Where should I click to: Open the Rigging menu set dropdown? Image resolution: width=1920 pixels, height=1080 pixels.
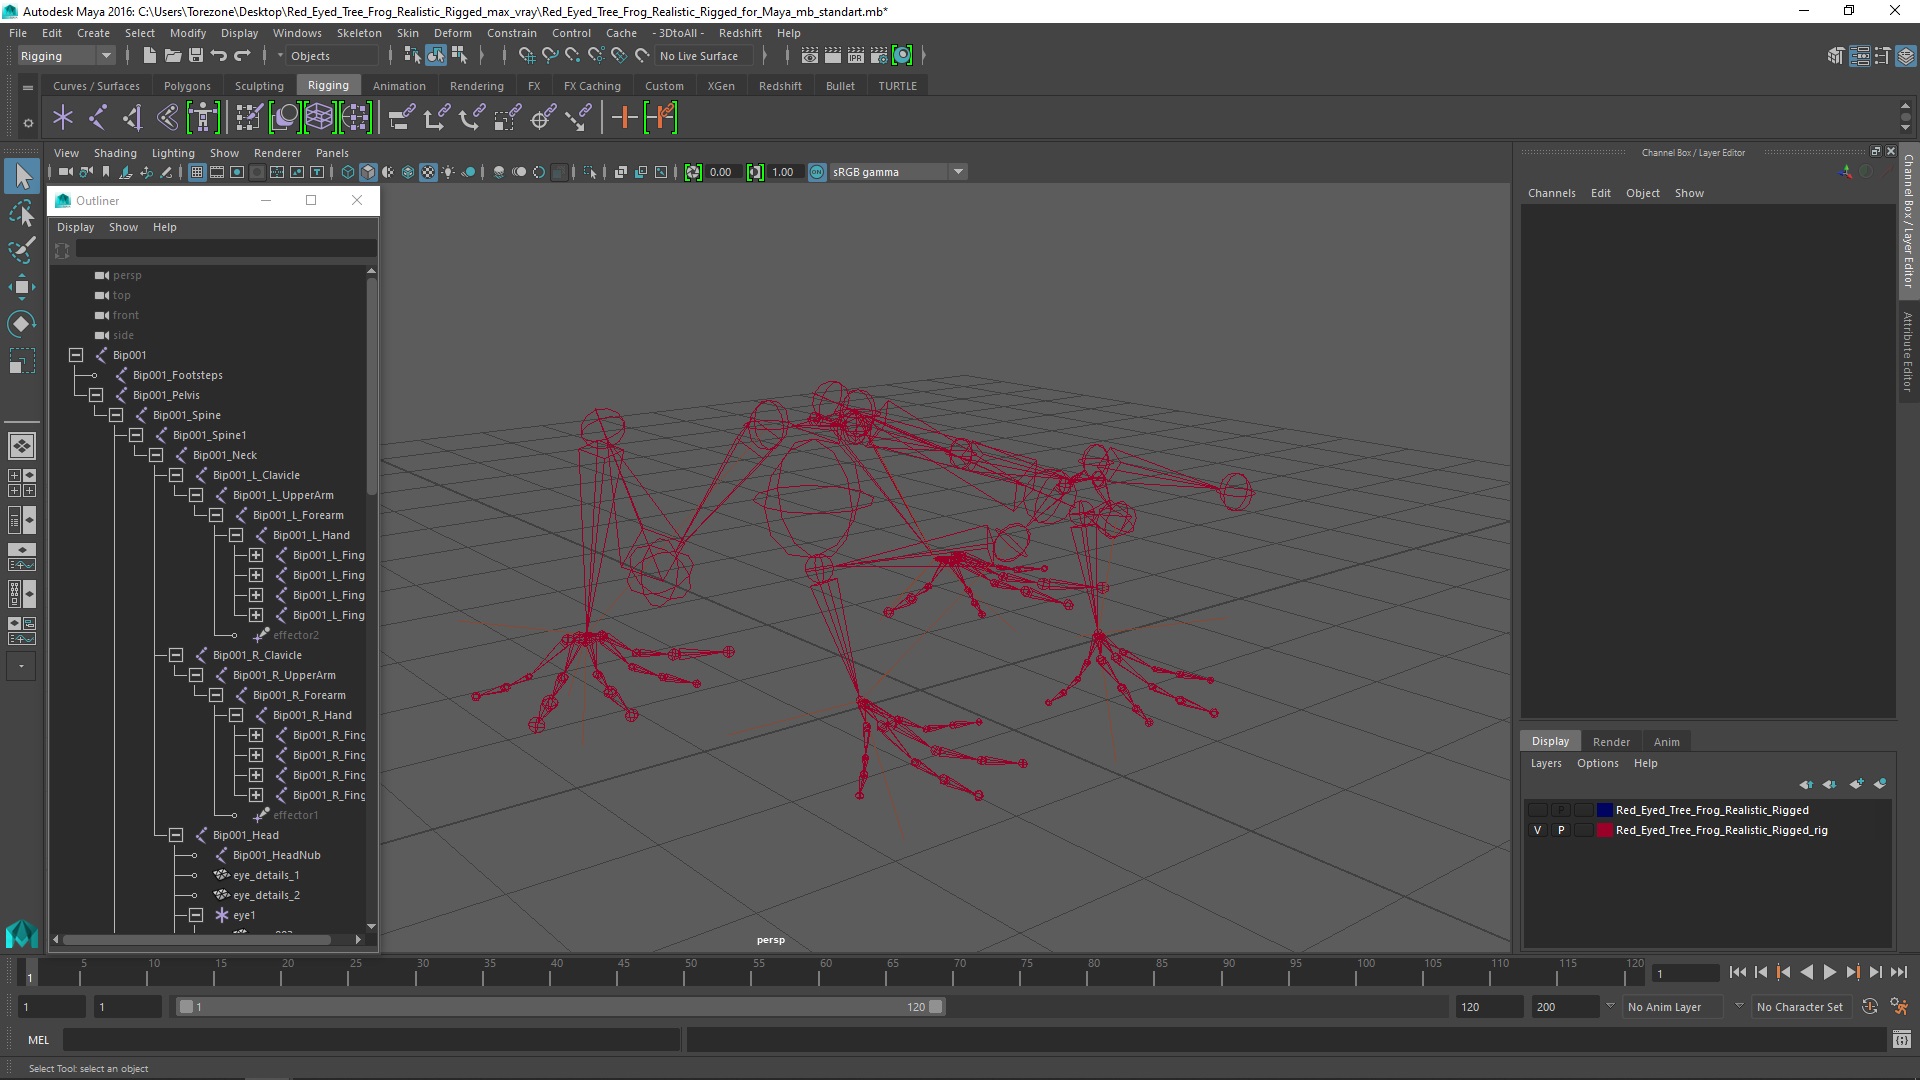[66, 56]
